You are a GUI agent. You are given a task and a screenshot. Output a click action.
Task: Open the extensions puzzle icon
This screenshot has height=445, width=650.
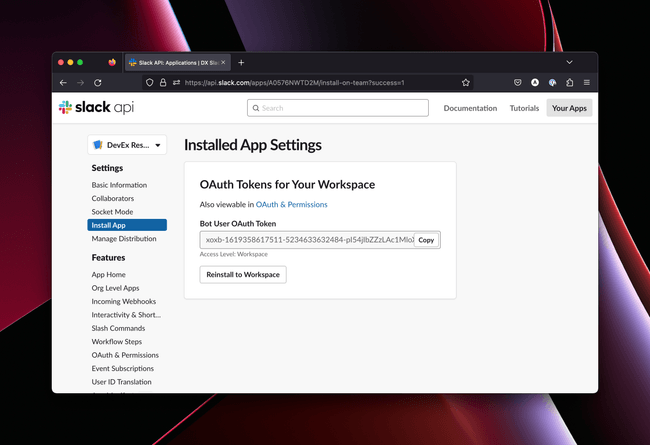click(x=570, y=83)
